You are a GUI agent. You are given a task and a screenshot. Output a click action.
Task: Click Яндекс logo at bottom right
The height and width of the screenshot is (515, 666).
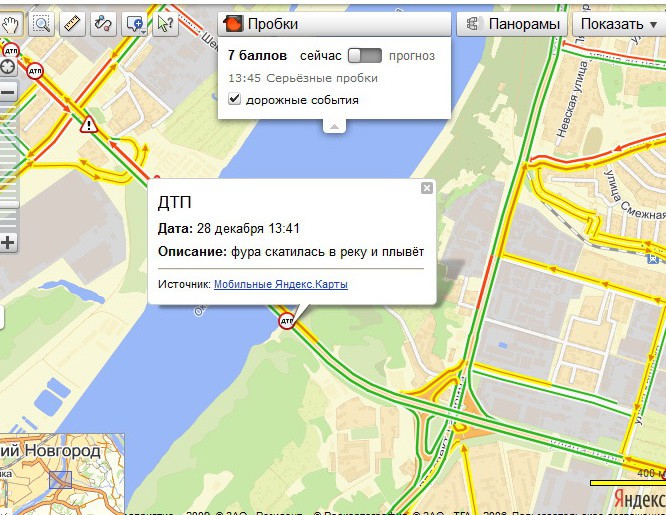[x=640, y=498]
